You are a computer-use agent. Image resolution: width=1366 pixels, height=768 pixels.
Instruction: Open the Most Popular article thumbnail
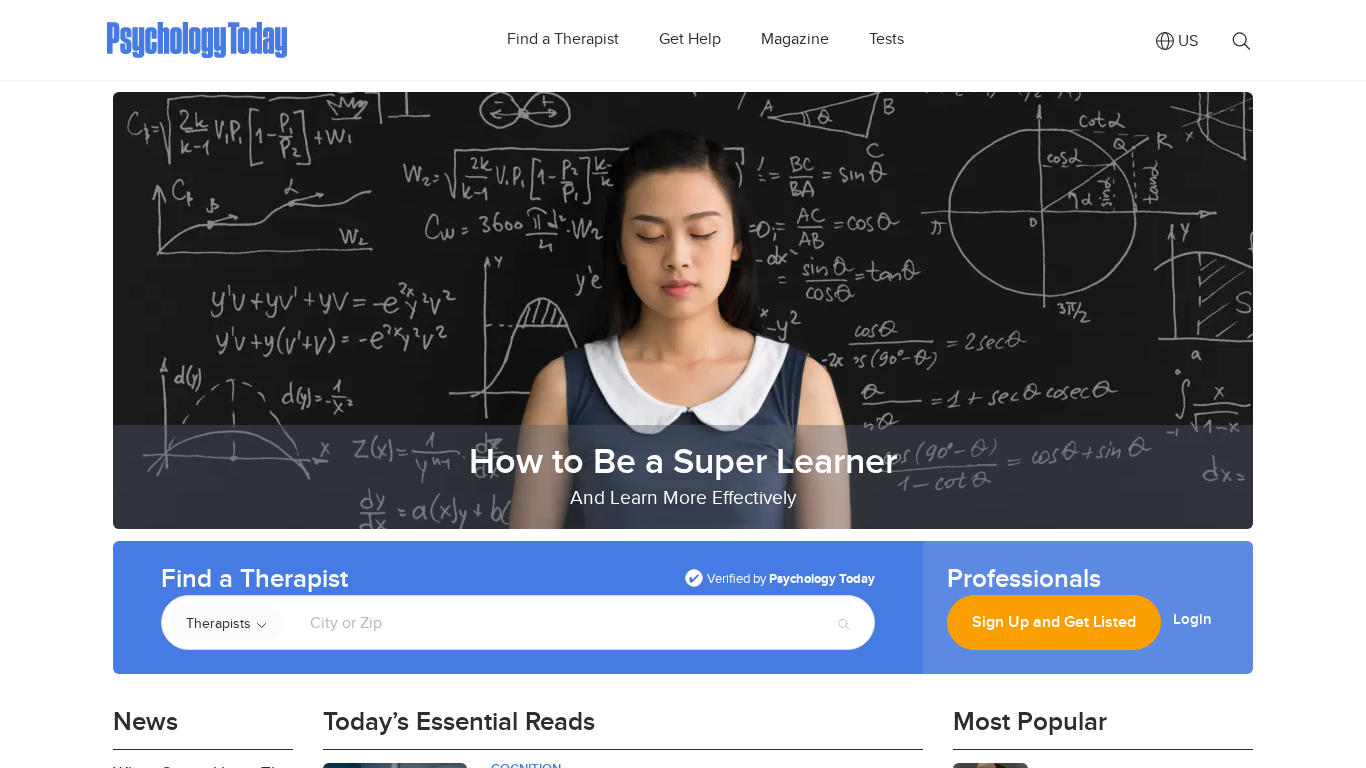[x=990, y=765]
